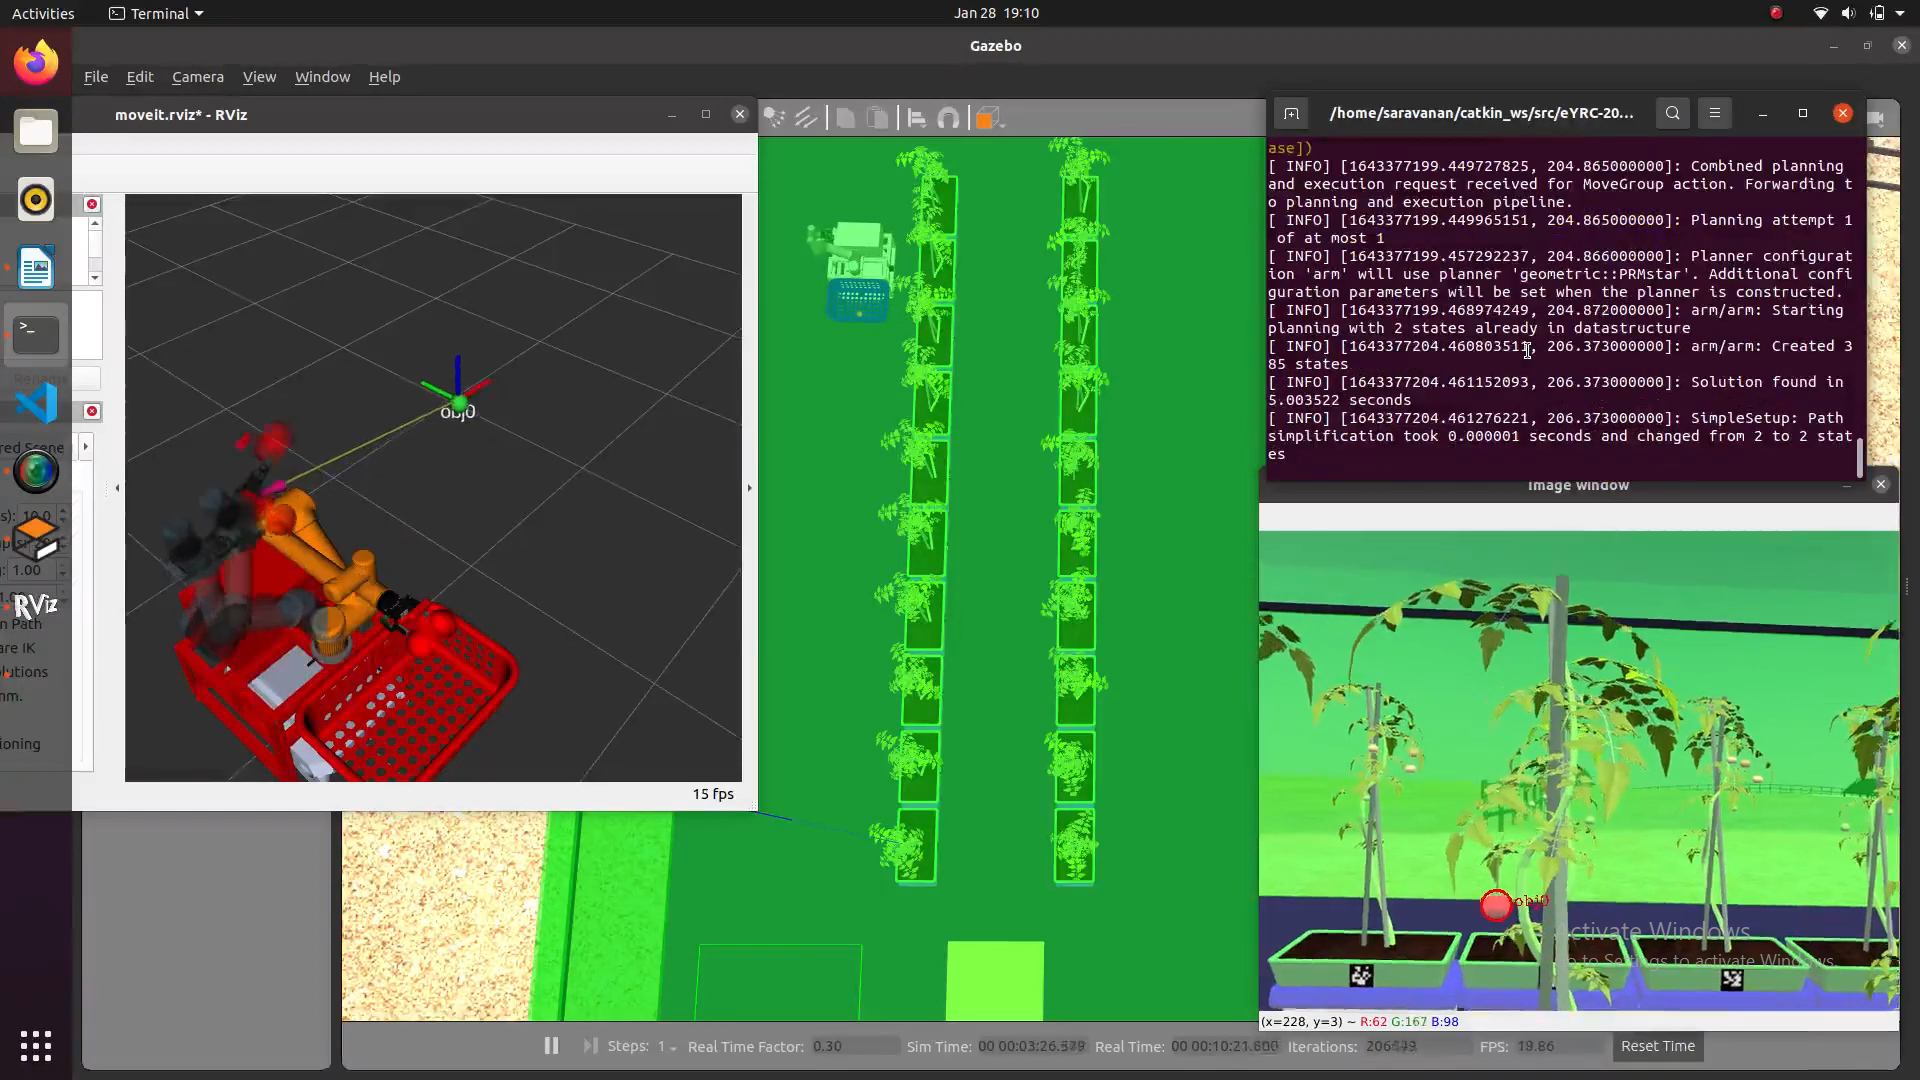The width and height of the screenshot is (1920, 1080).
Task: Open Rhythmbox from the dock
Action: (x=36, y=199)
